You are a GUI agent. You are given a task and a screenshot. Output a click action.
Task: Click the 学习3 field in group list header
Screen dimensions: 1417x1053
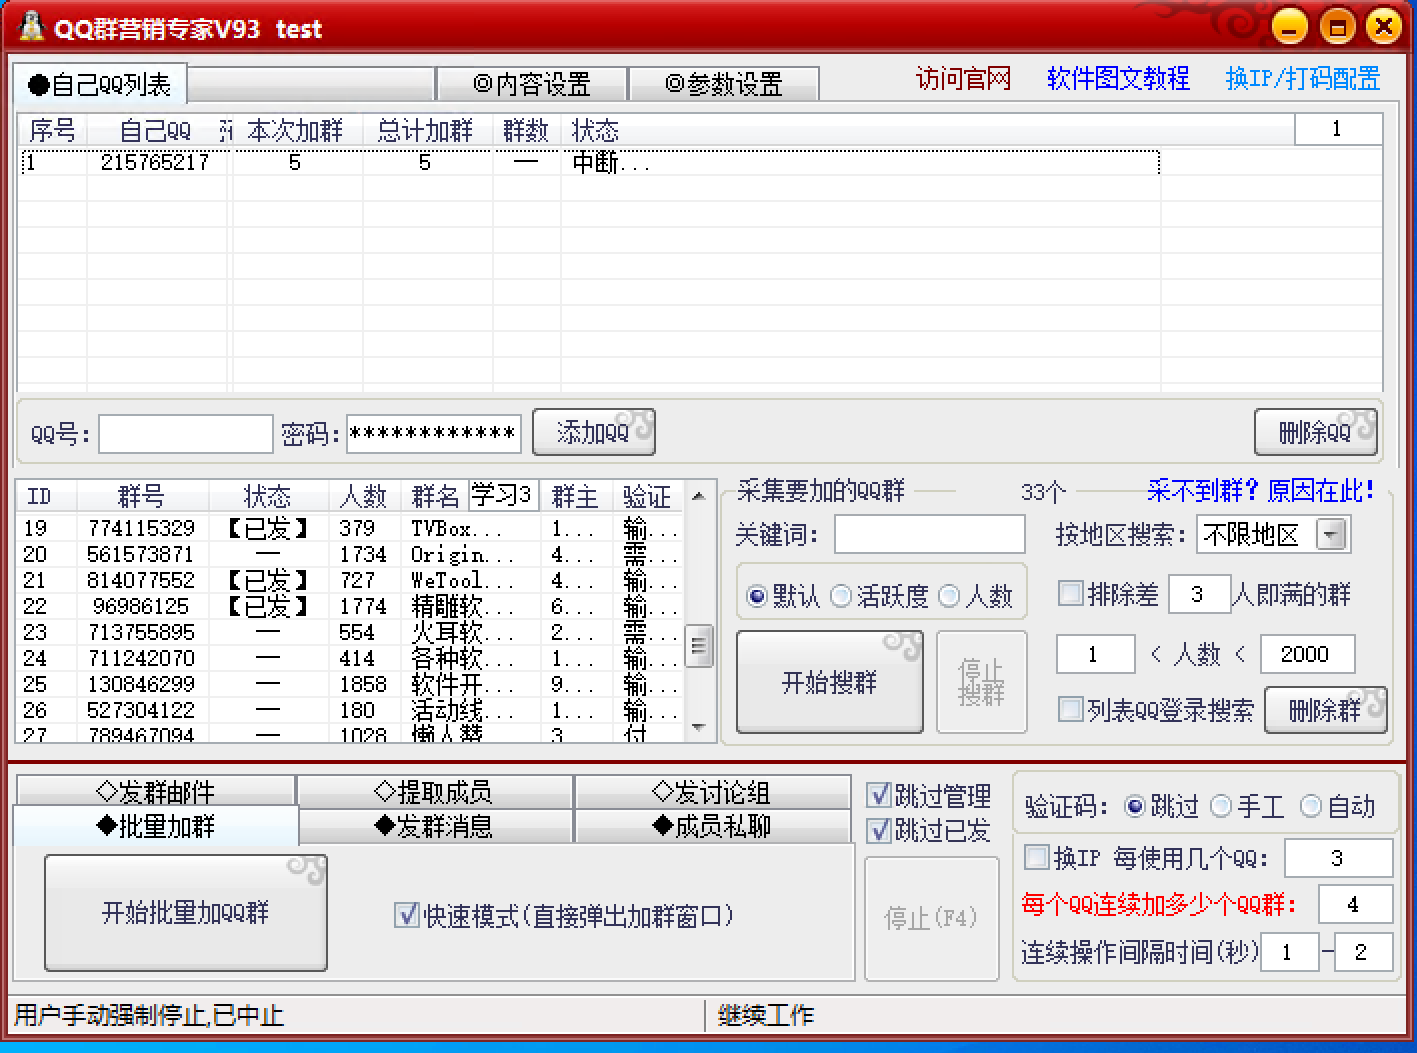[x=503, y=495]
